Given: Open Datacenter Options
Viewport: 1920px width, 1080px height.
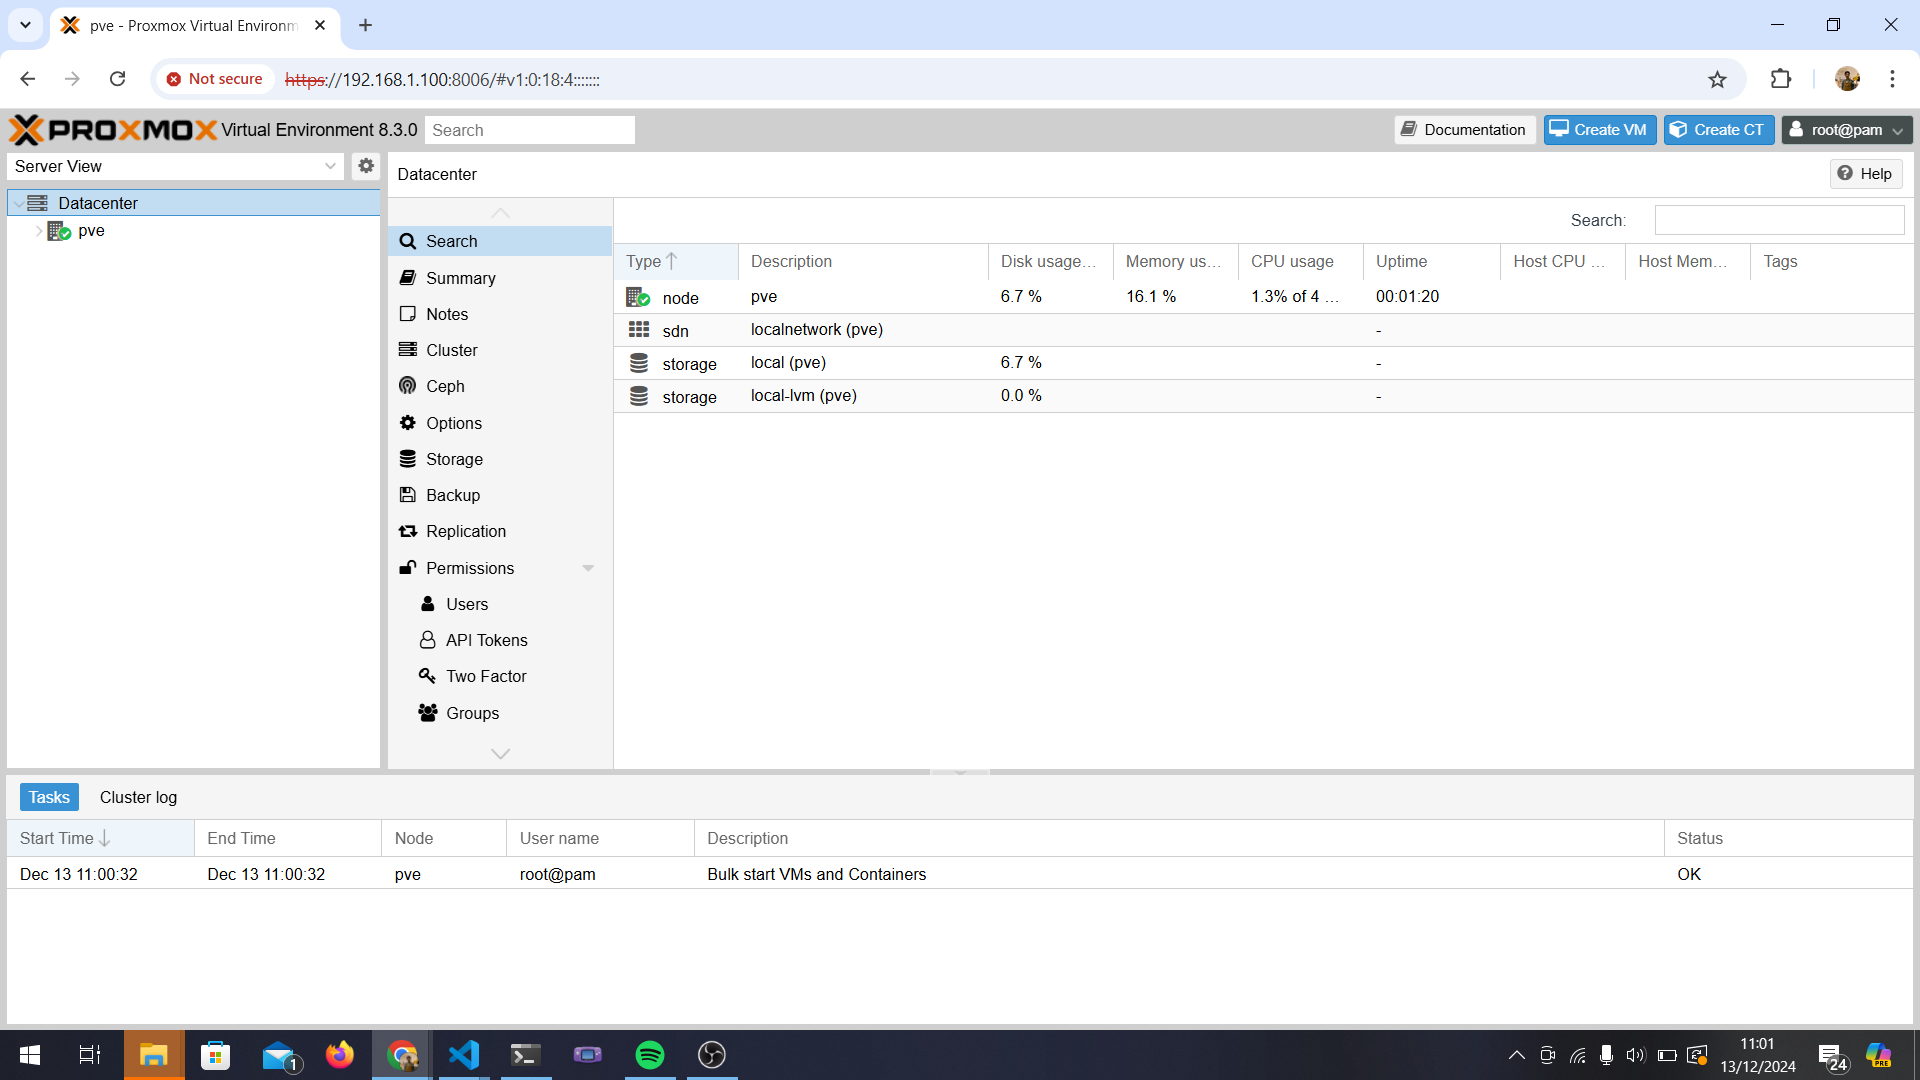Looking at the screenshot, I should tap(500, 423).
